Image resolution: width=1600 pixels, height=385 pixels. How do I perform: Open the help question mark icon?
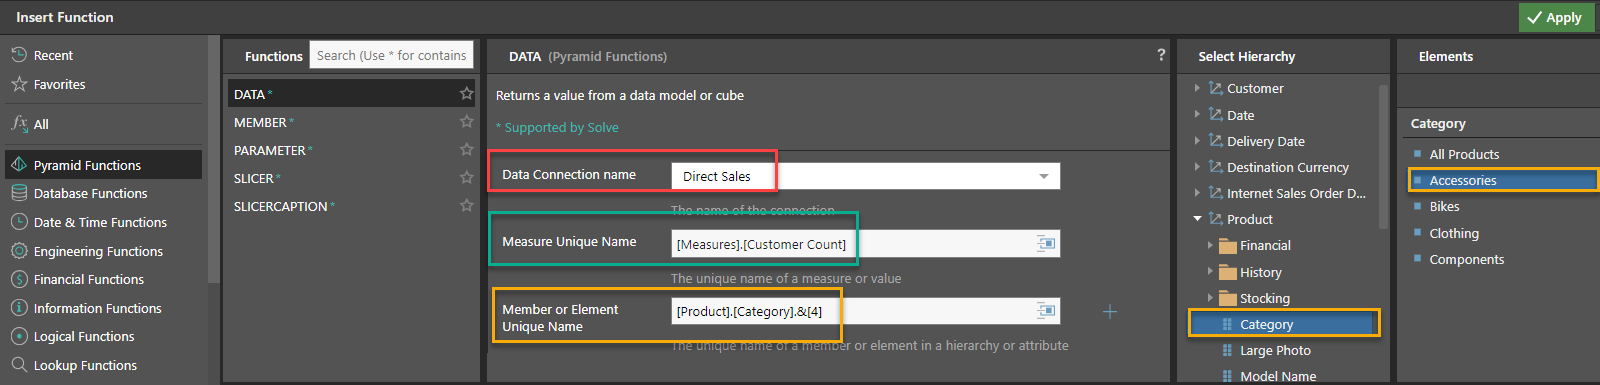click(1161, 55)
